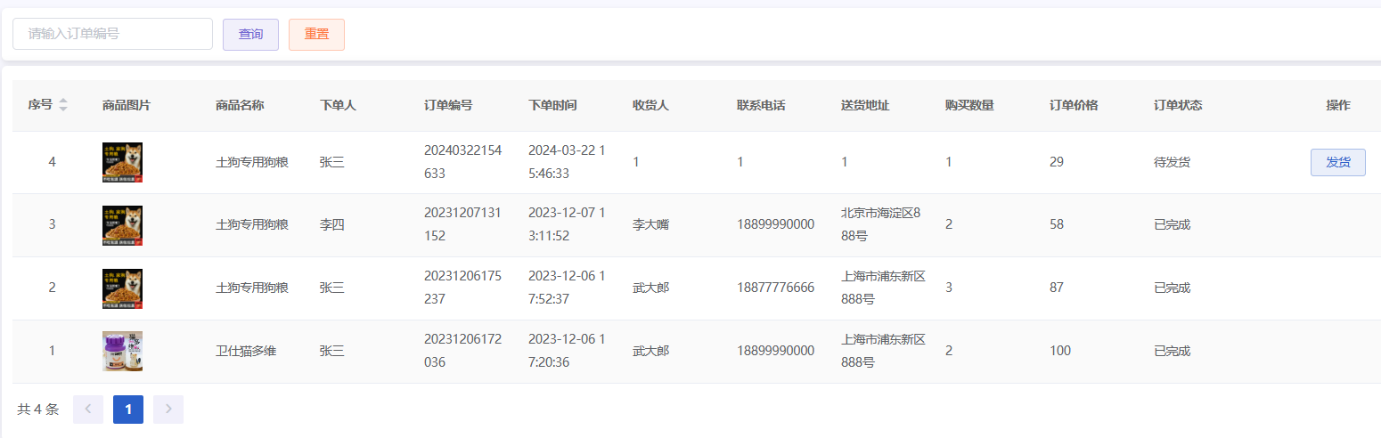Open product image of order row 4
1381x438 pixels.
point(122,162)
